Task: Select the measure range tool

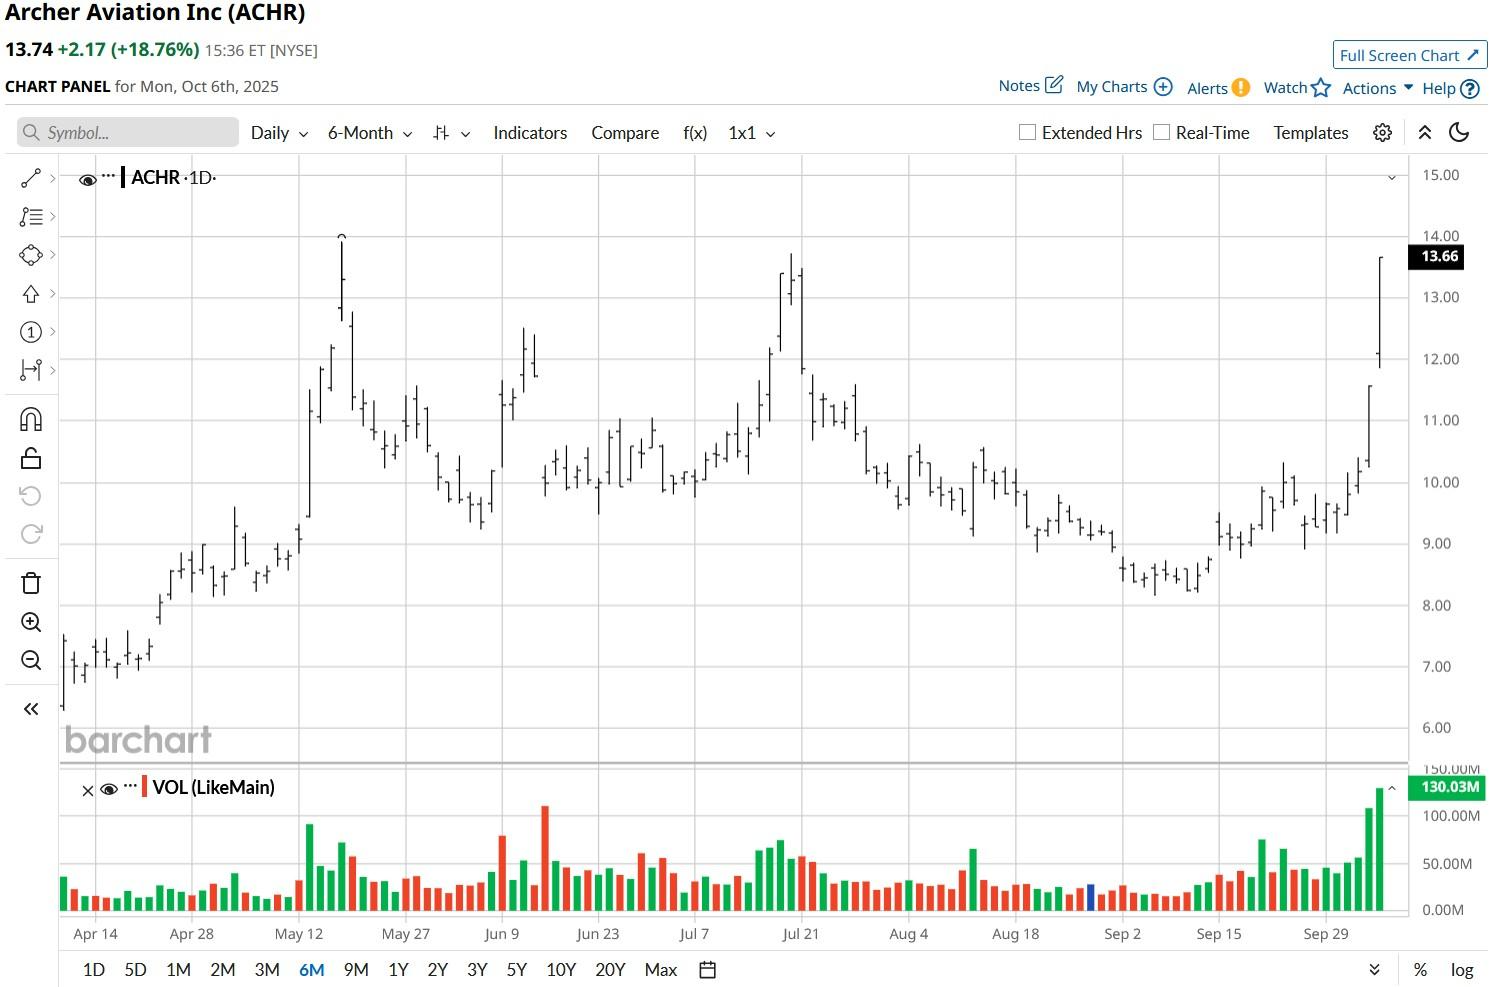Action: [x=31, y=370]
